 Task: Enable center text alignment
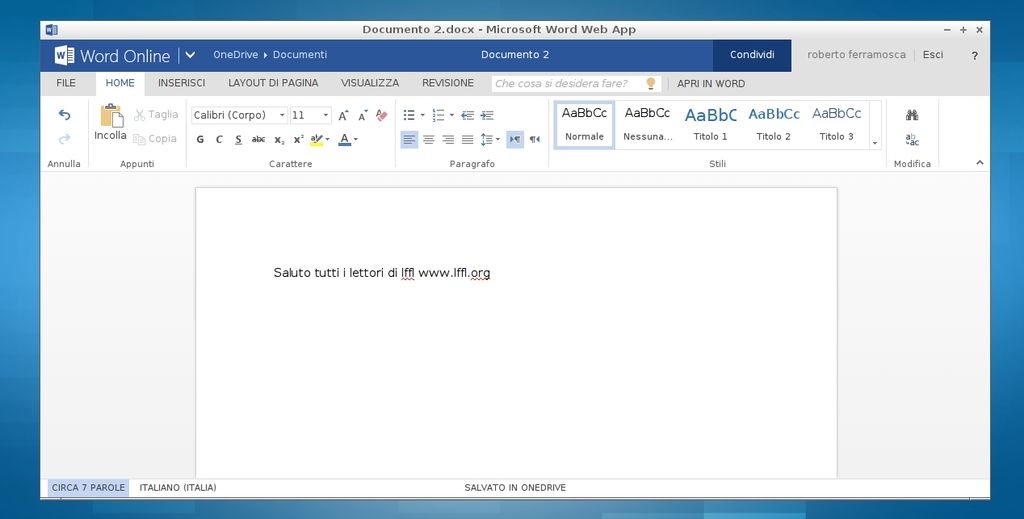pyautogui.click(x=429, y=140)
